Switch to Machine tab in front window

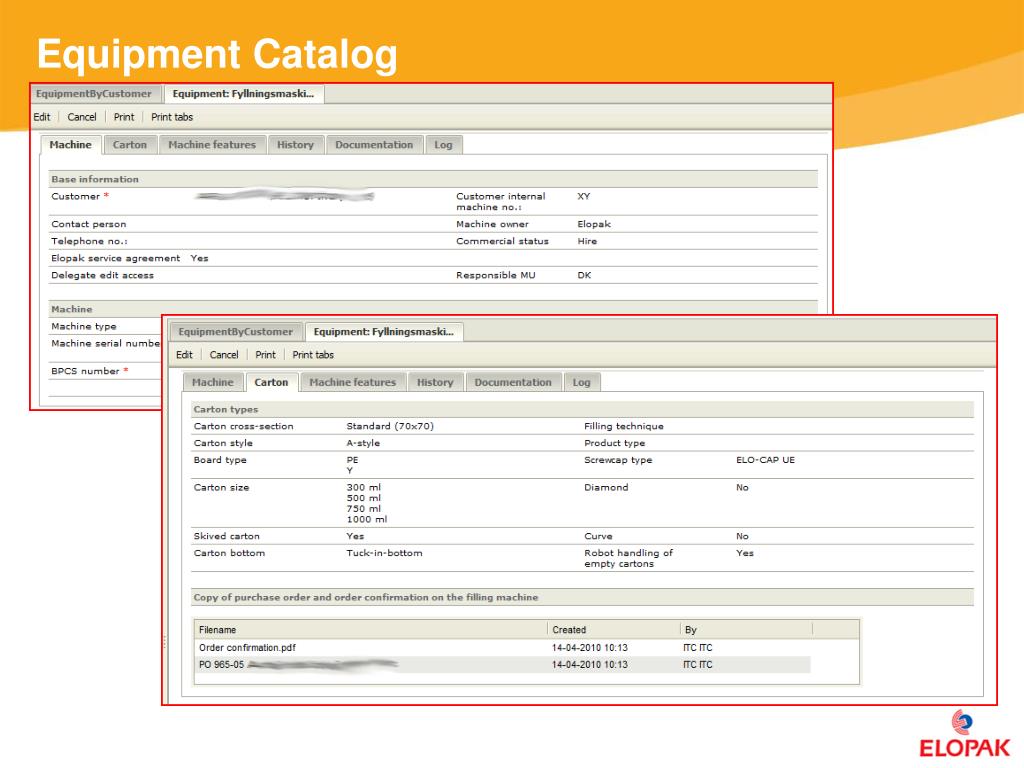coord(213,383)
